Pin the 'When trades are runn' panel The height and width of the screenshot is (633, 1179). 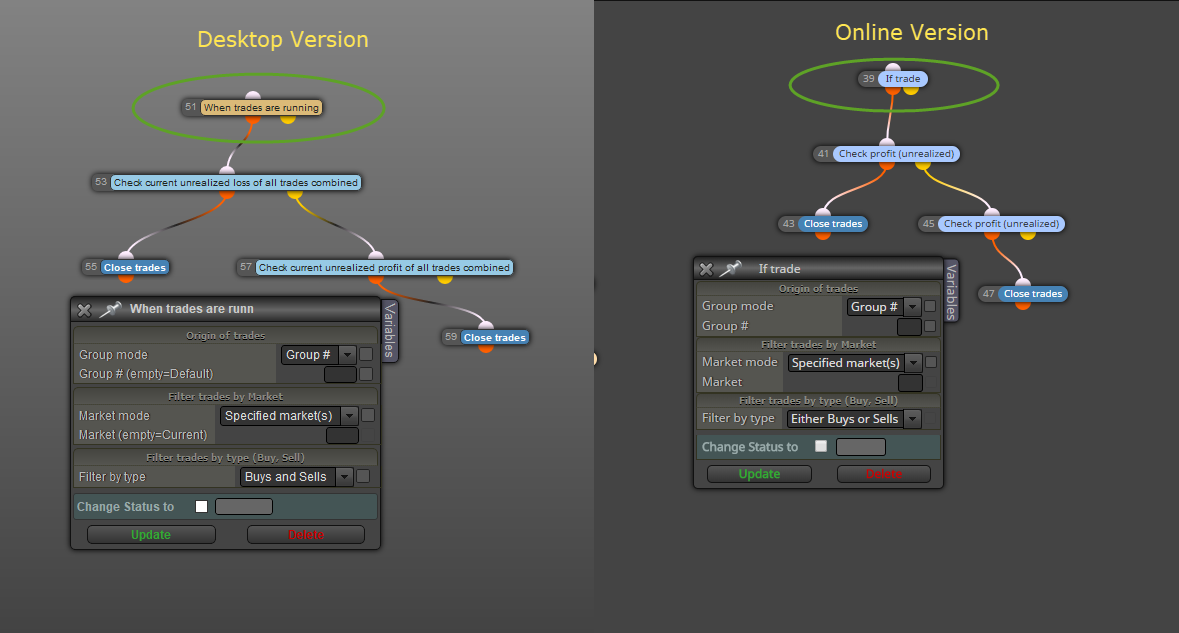(x=110, y=309)
